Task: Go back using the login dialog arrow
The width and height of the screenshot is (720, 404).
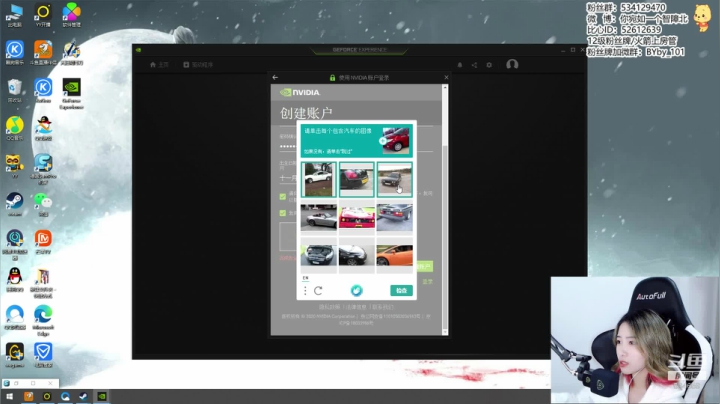Action: (x=275, y=77)
